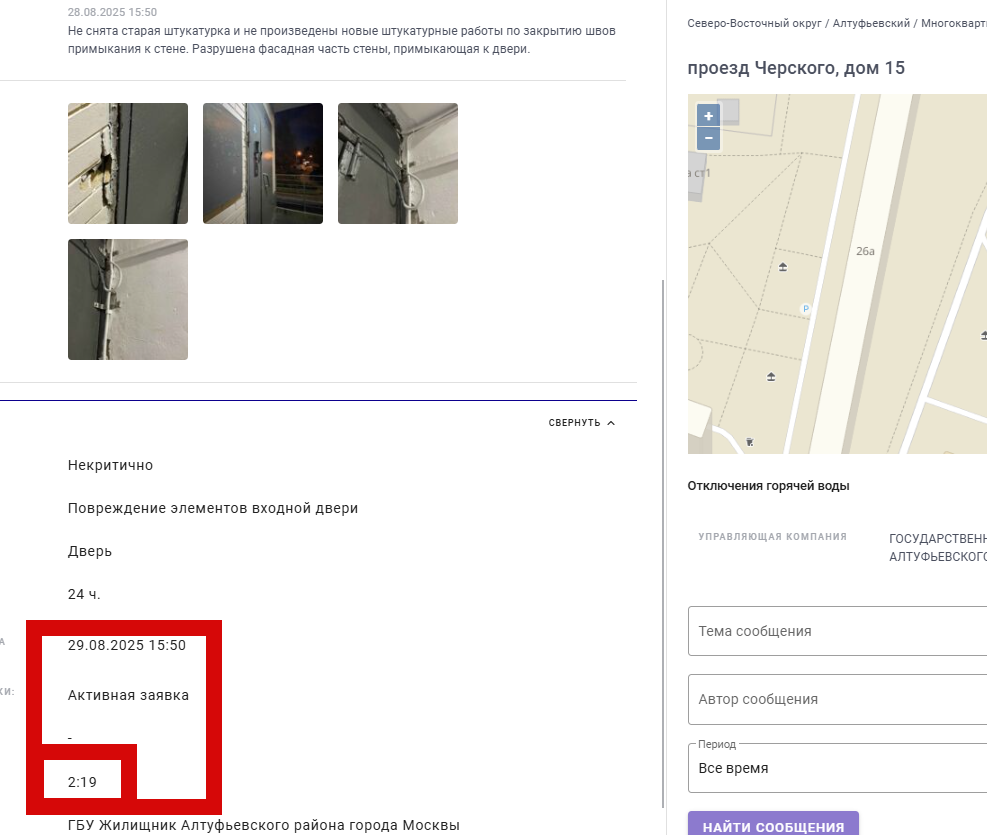
Task: Click the parking marker on the map
Action: [x=805, y=308]
